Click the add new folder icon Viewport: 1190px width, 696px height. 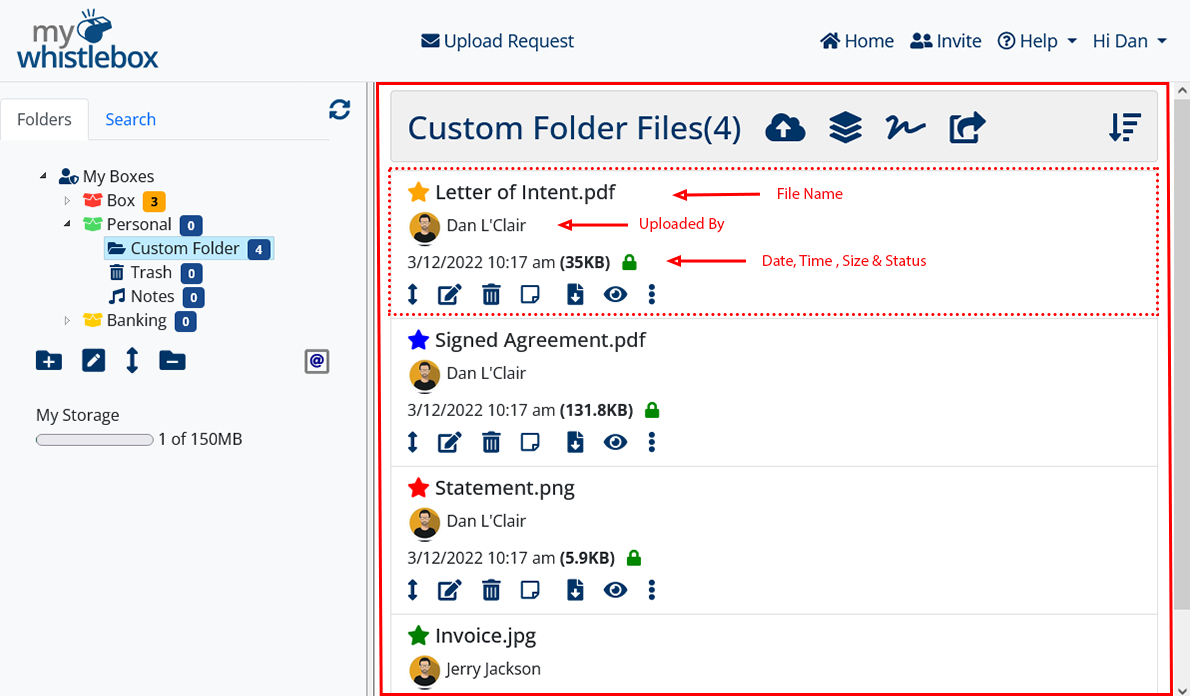pos(48,361)
